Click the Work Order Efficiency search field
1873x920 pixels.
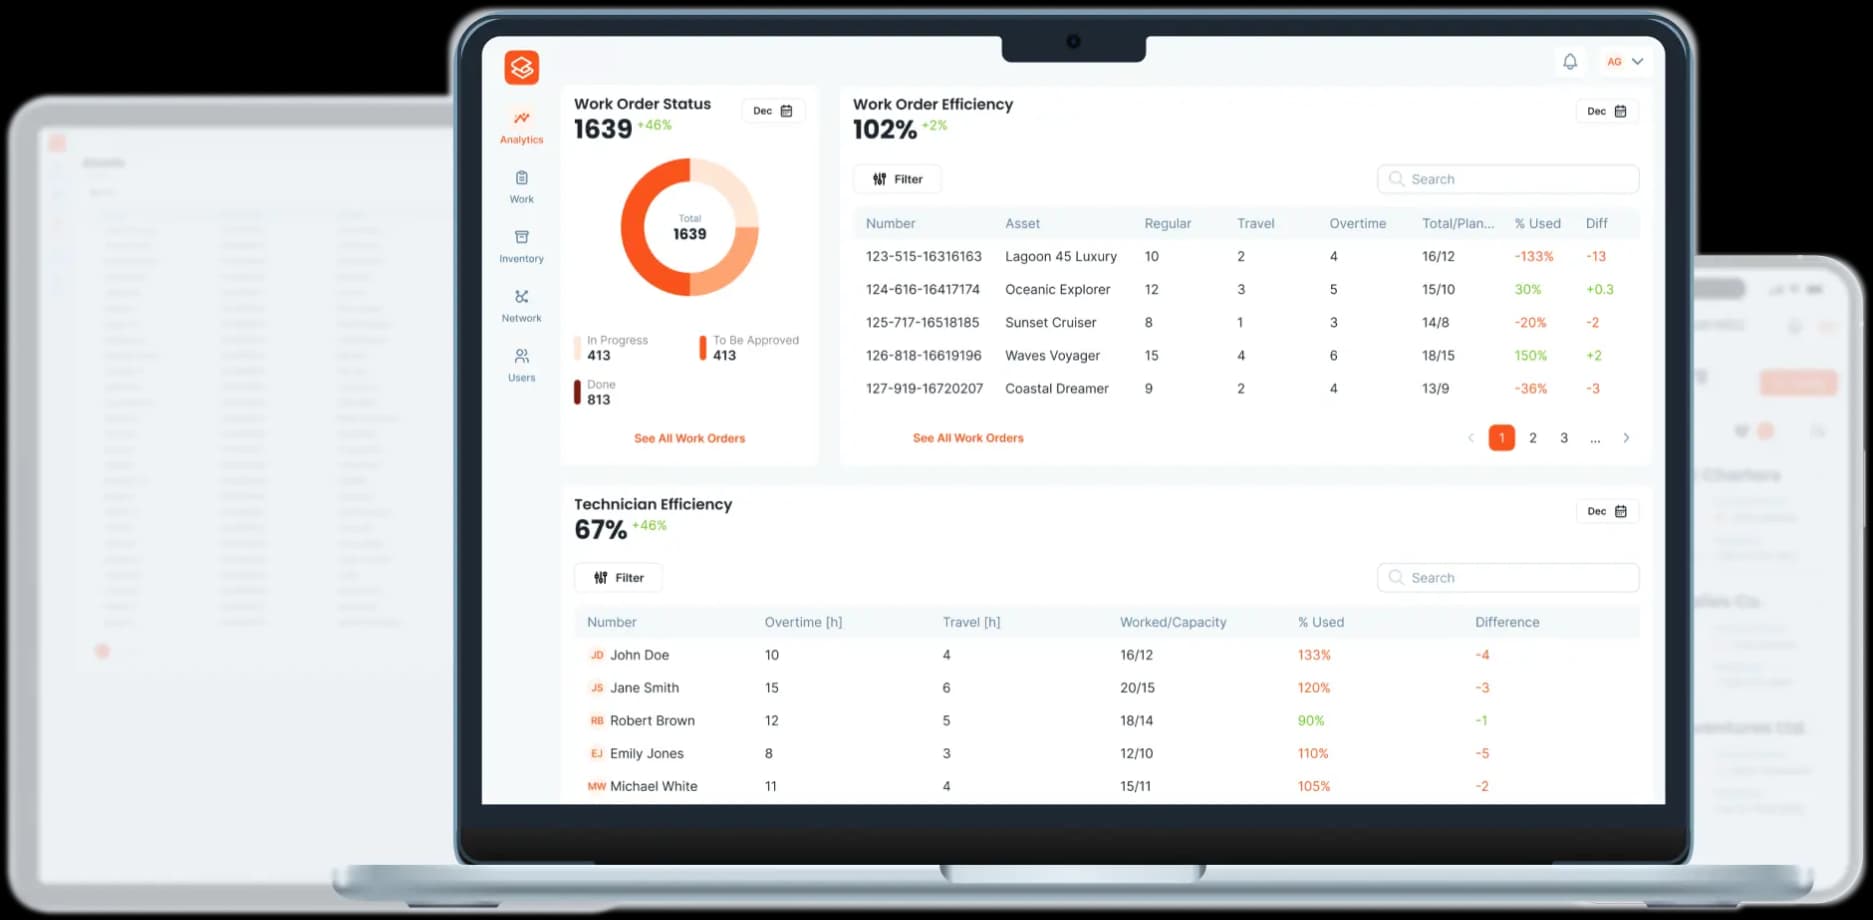pyautogui.click(x=1507, y=179)
